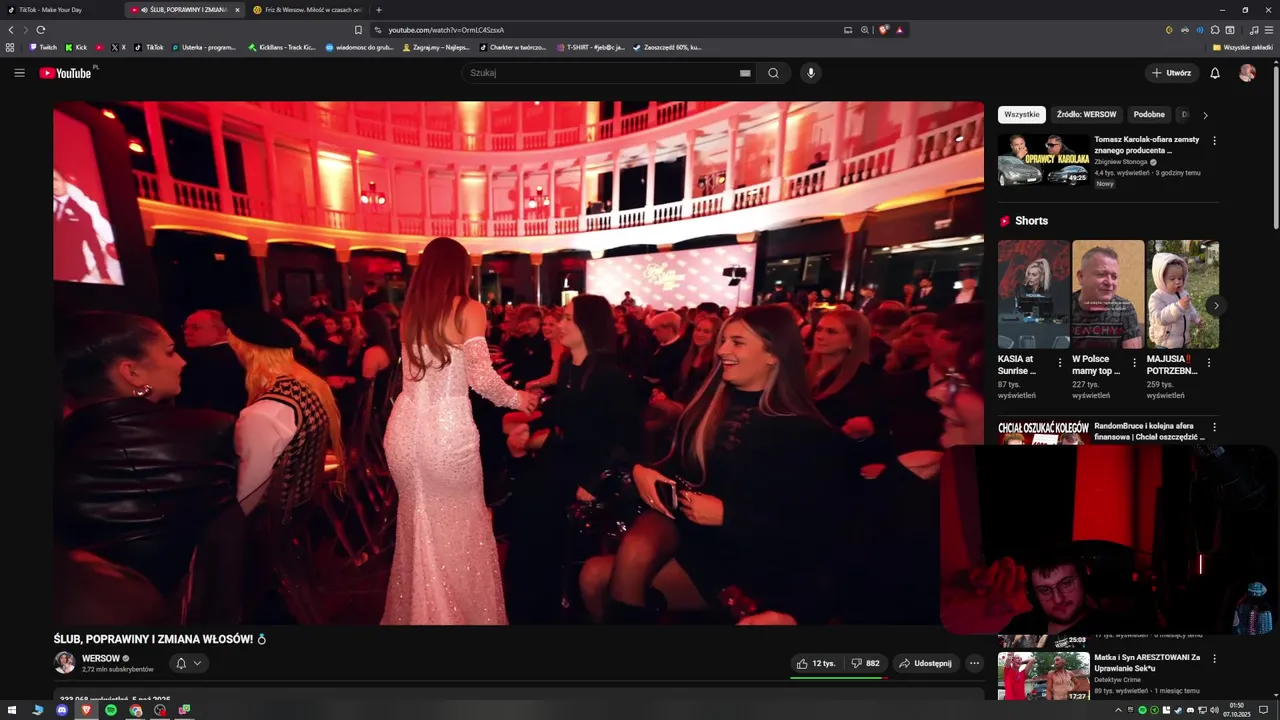Open the on-screen keyboard in search box
Viewport: 1280px width, 720px height.
coord(745,73)
